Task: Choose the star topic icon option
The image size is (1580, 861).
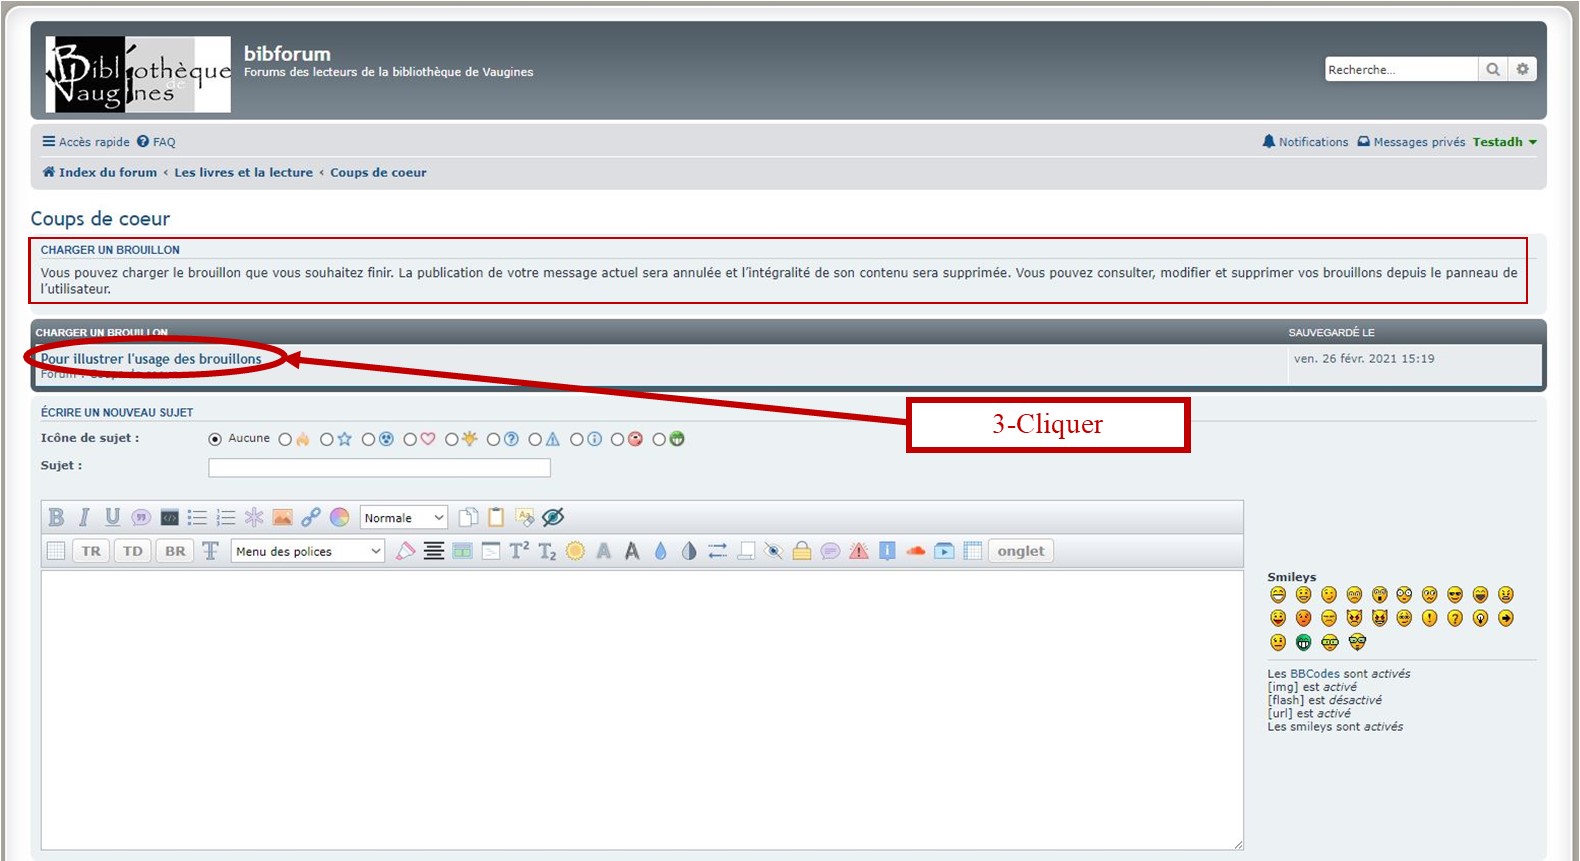Action: (327, 439)
